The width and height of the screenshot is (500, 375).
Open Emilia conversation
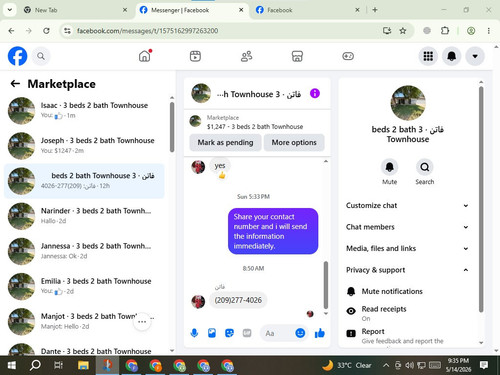[85, 286]
